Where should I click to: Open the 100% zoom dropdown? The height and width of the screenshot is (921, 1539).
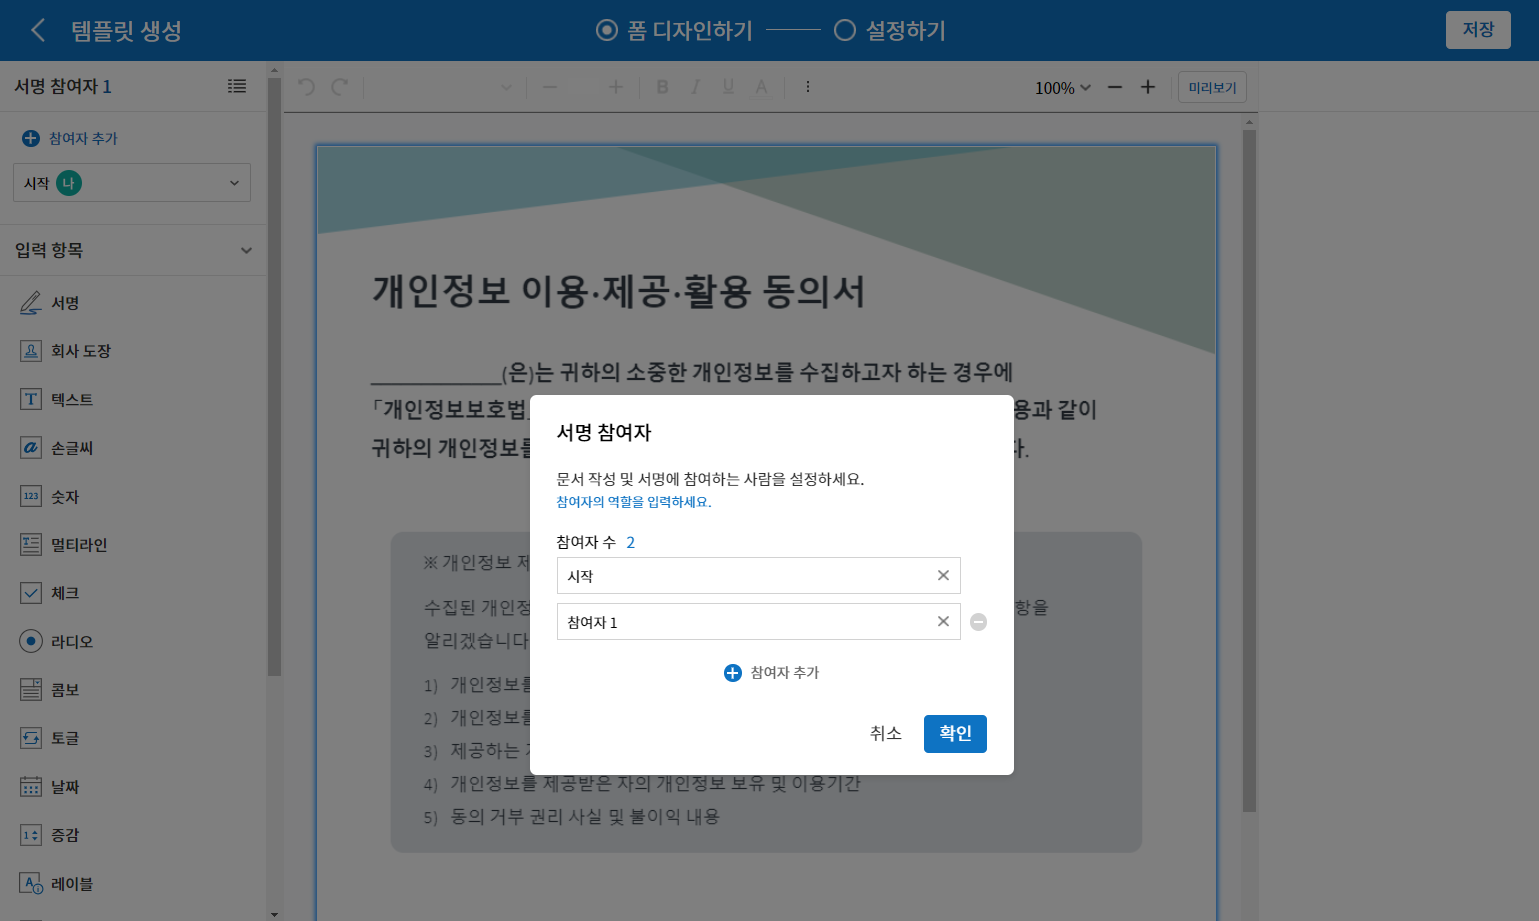1063,88
